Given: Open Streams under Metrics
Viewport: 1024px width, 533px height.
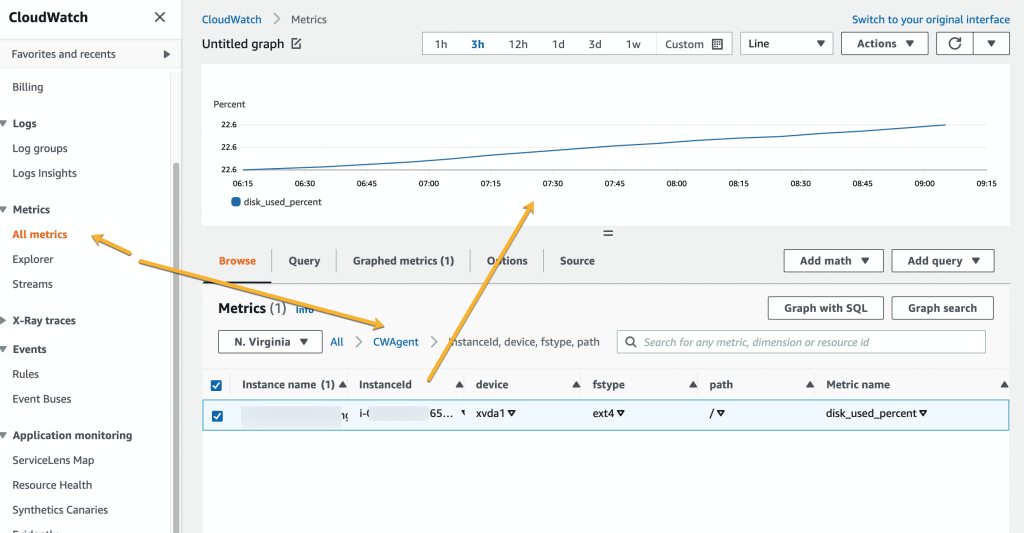Looking at the screenshot, I should click(33, 284).
